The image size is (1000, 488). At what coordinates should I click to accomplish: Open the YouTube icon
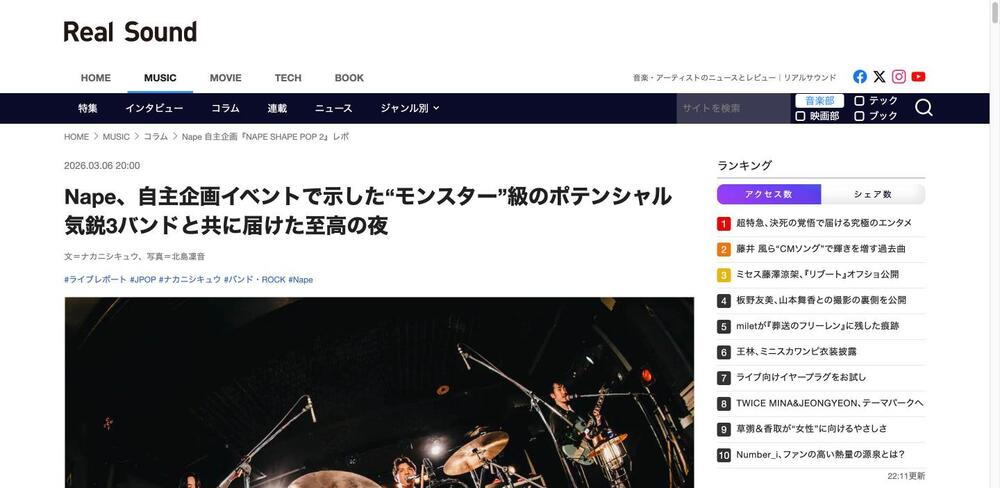coord(918,77)
